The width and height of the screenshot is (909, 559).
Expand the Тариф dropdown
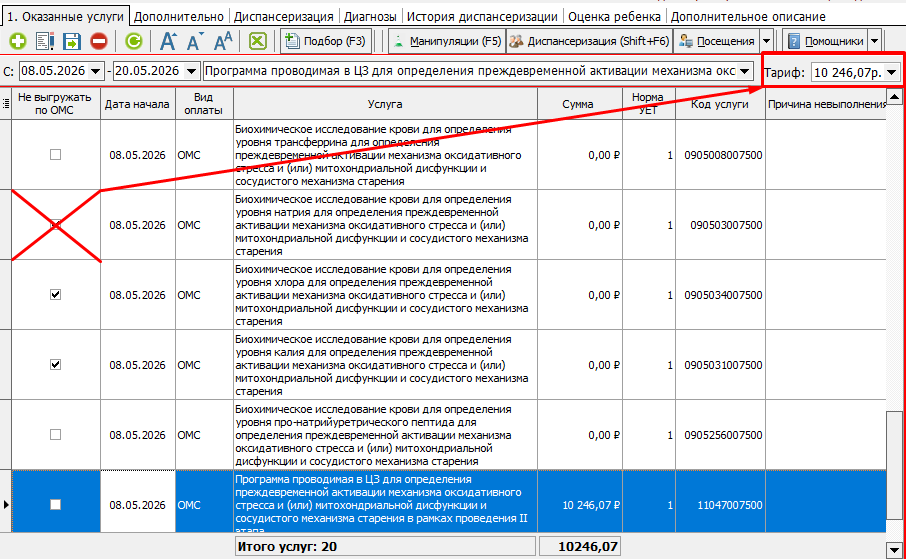(x=892, y=72)
